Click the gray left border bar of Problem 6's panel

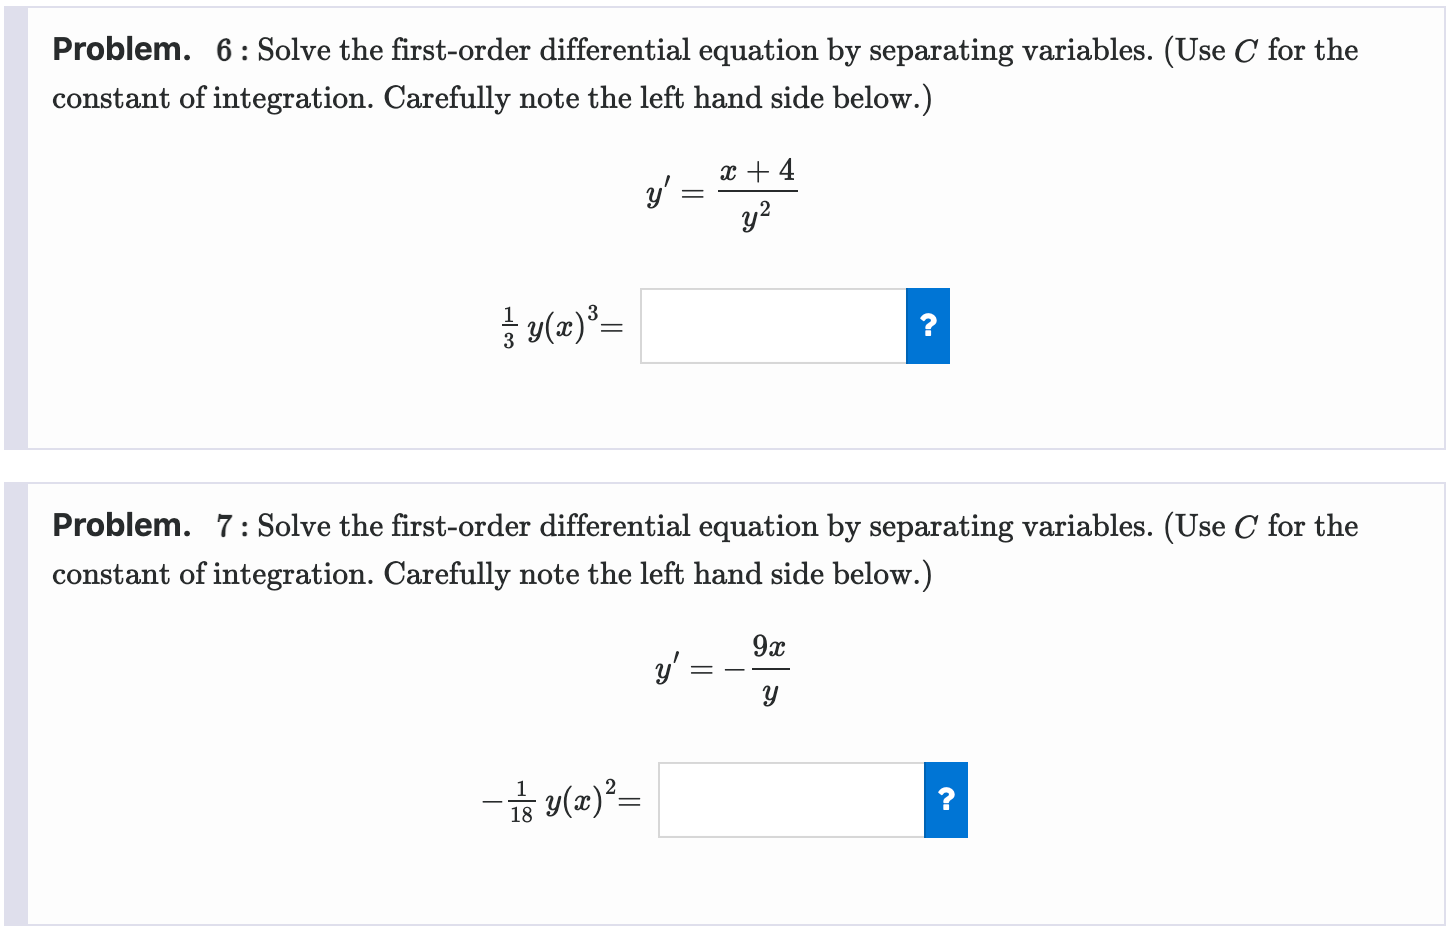16,225
